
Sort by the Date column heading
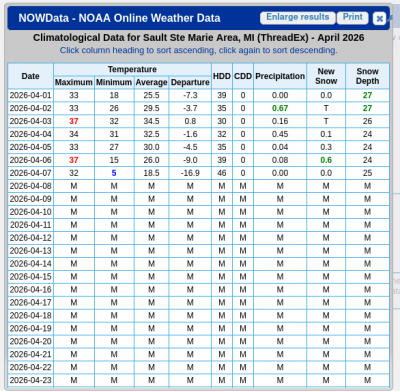(x=30, y=76)
